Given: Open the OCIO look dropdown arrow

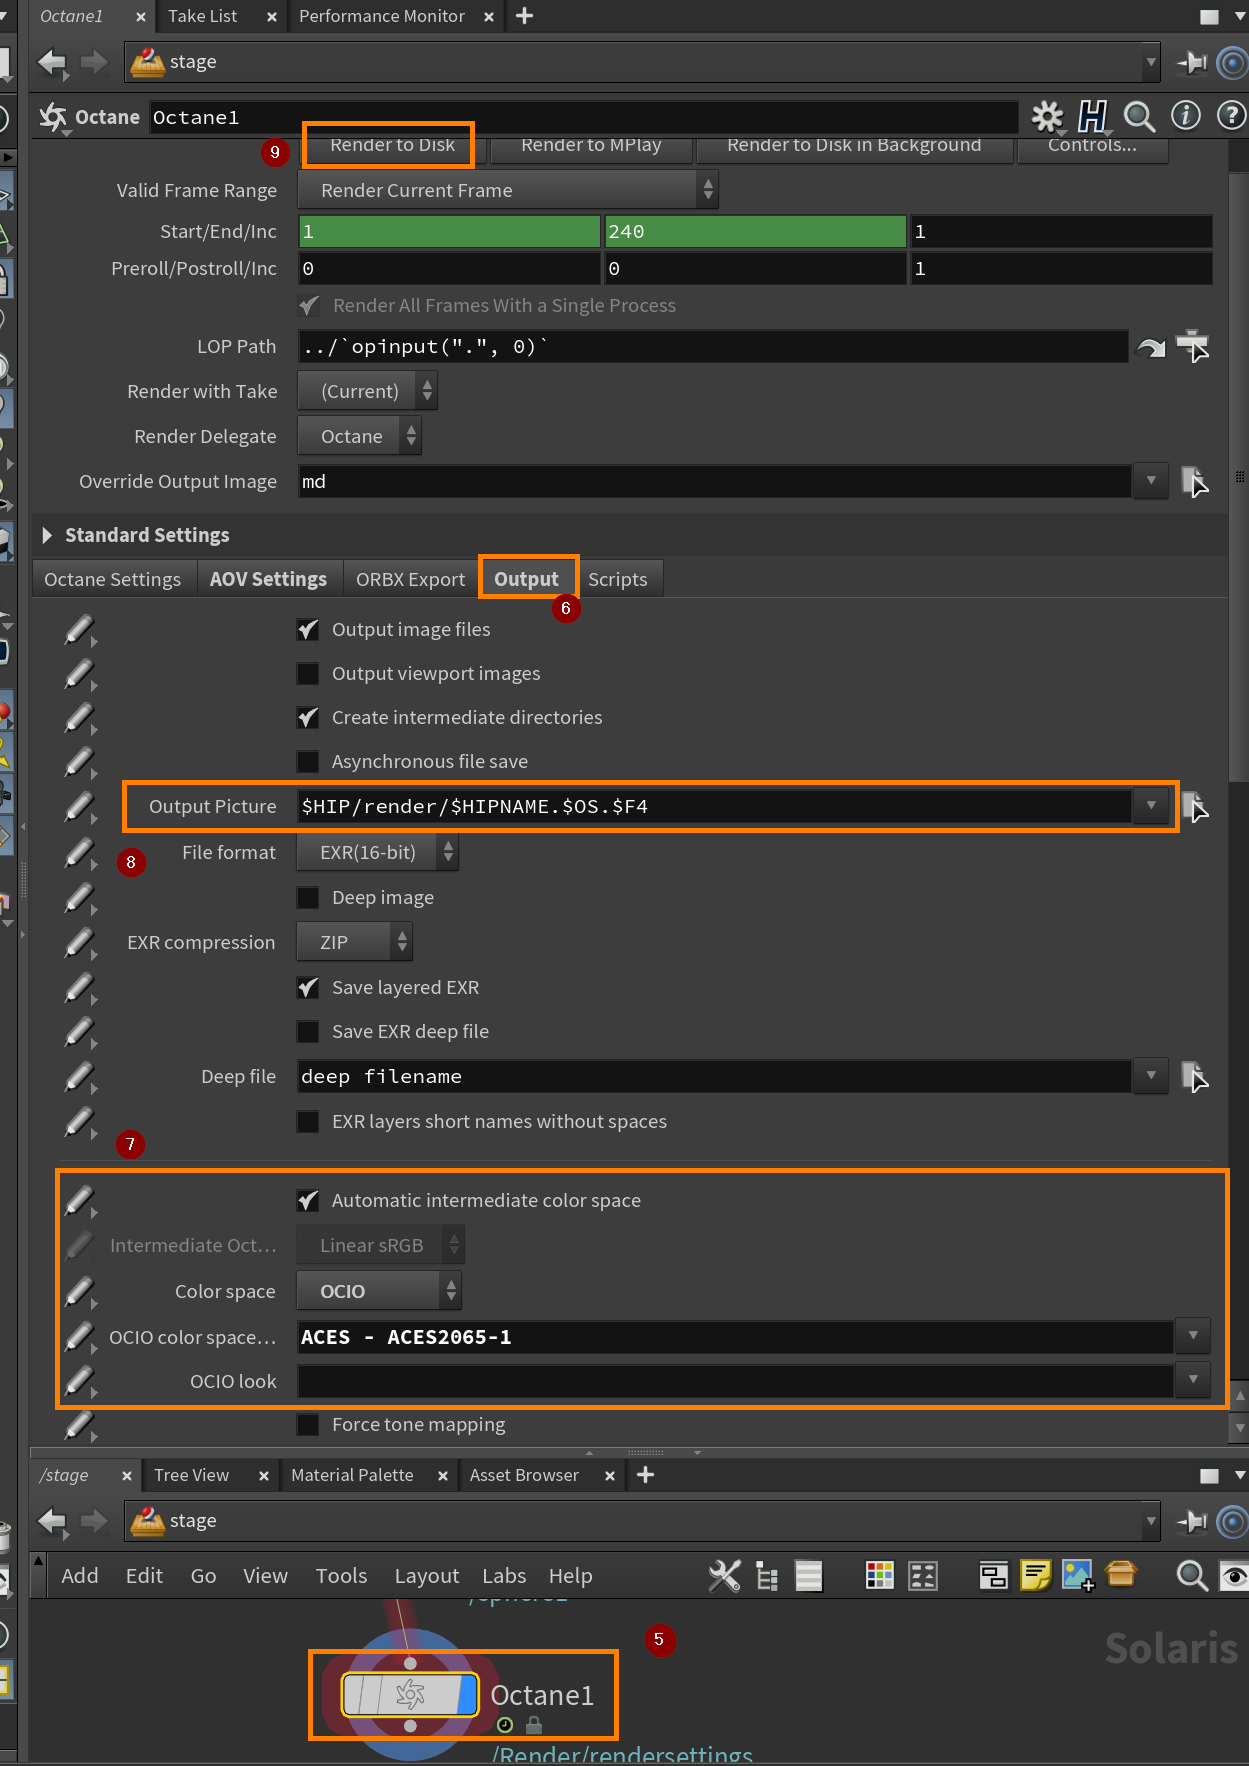Looking at the screenshot, I should 1193,1380.
